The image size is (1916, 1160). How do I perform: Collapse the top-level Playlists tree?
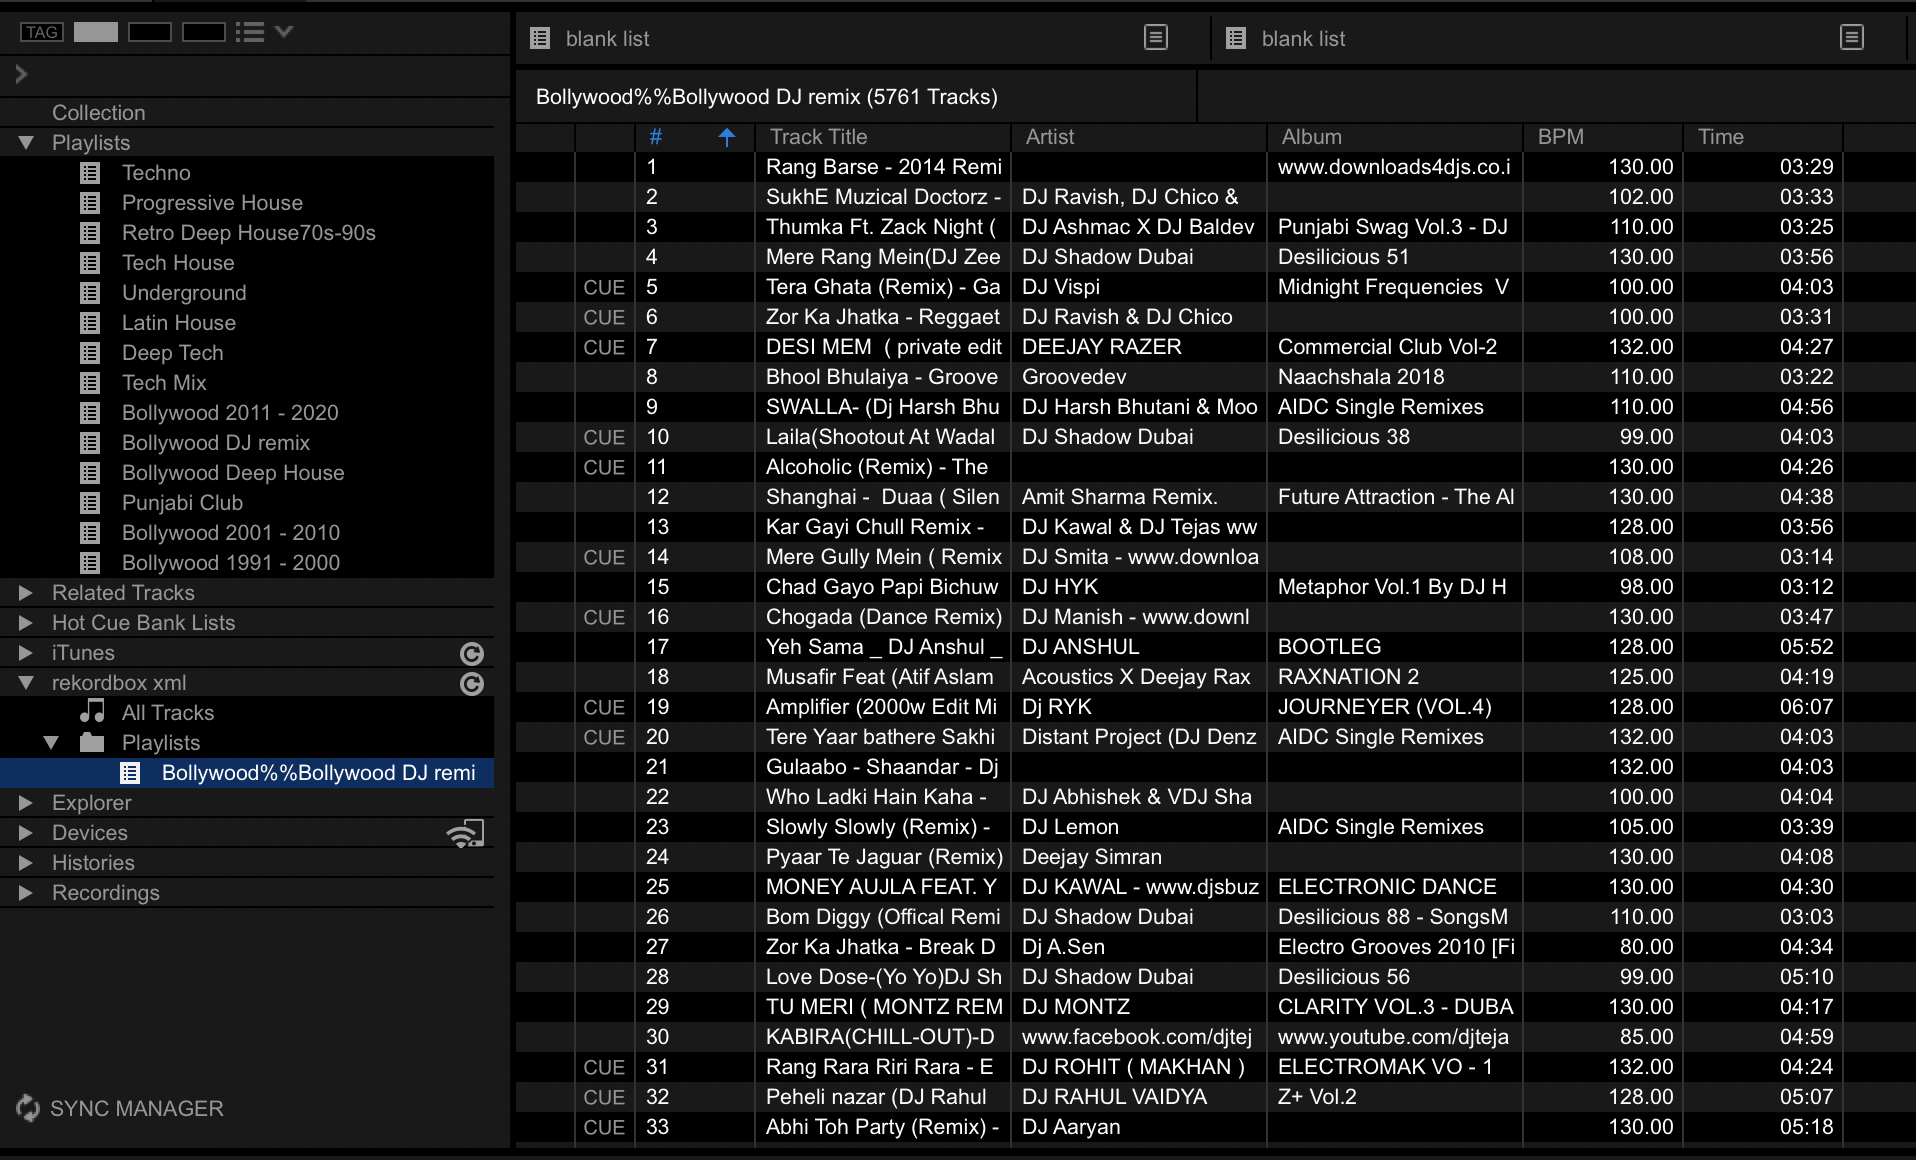pos(26,143)
